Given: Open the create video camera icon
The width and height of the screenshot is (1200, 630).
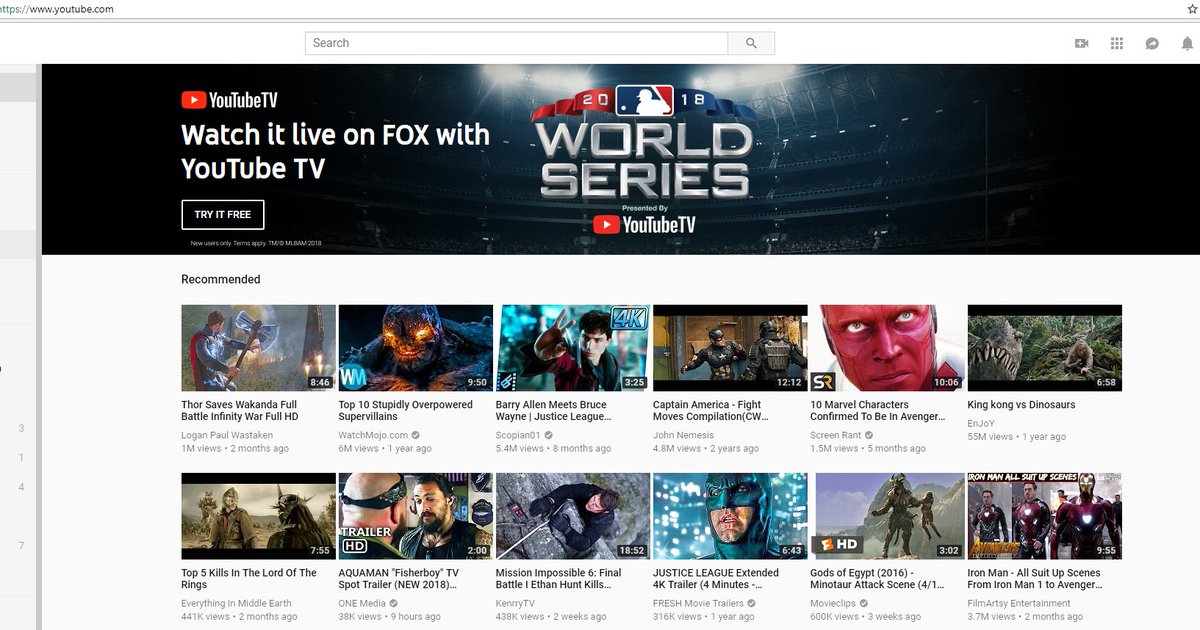Looking at the screenshot, I should click(x=1081, y=44).
